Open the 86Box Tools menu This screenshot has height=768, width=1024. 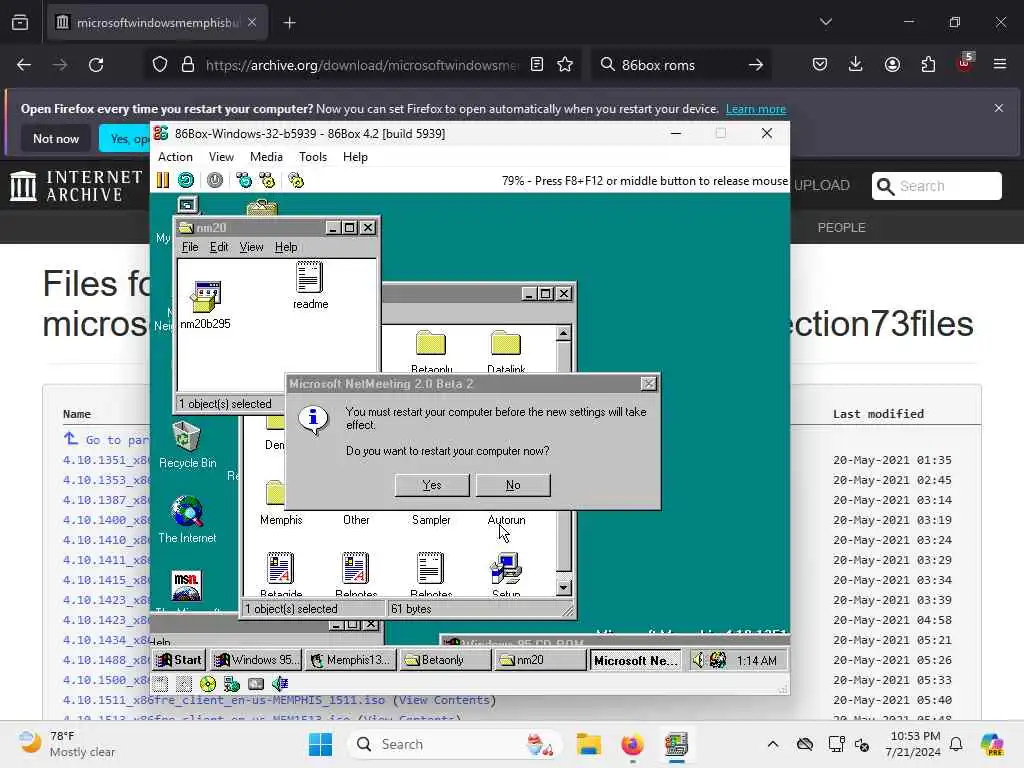click(313, 157)
